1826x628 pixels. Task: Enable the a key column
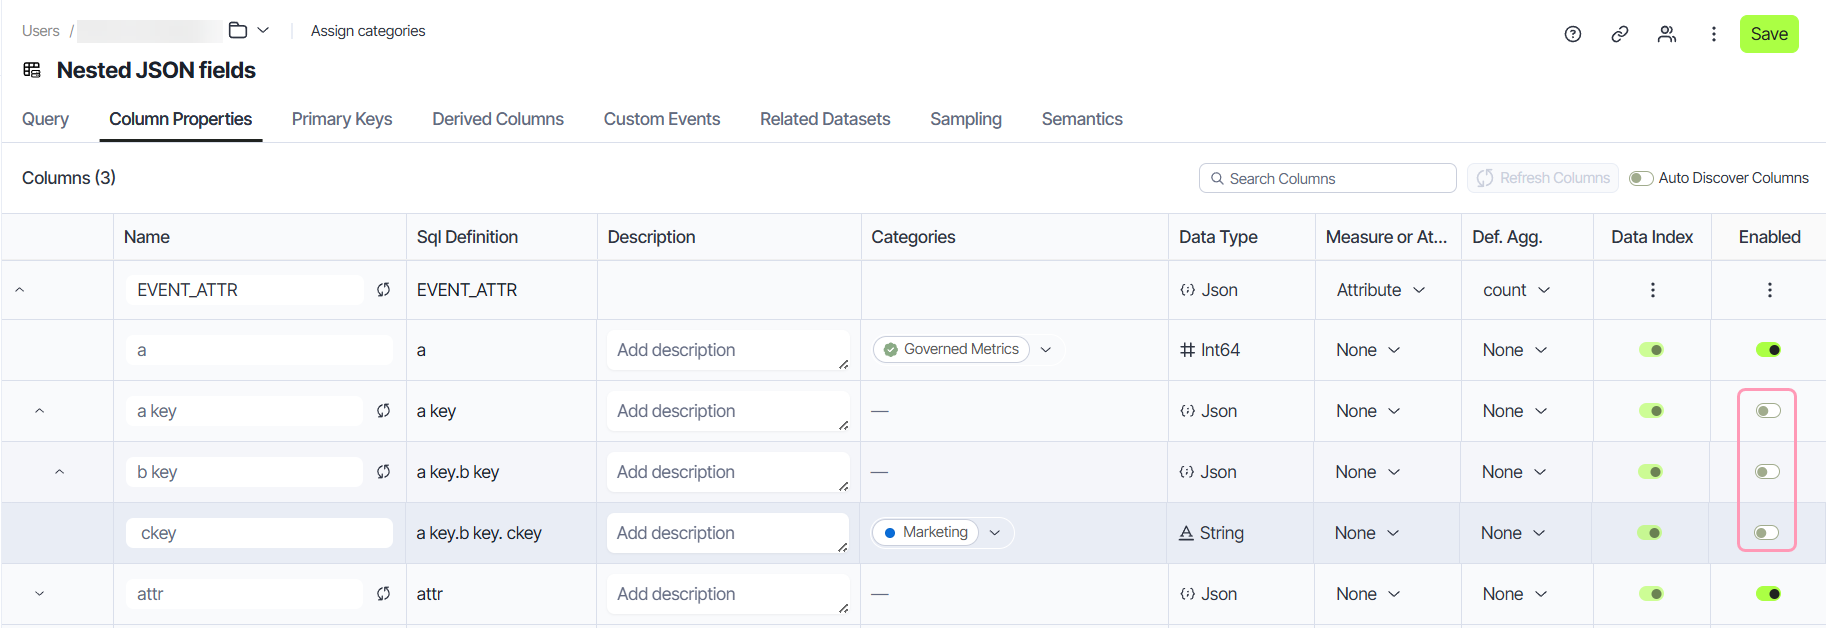[1768, 411]
